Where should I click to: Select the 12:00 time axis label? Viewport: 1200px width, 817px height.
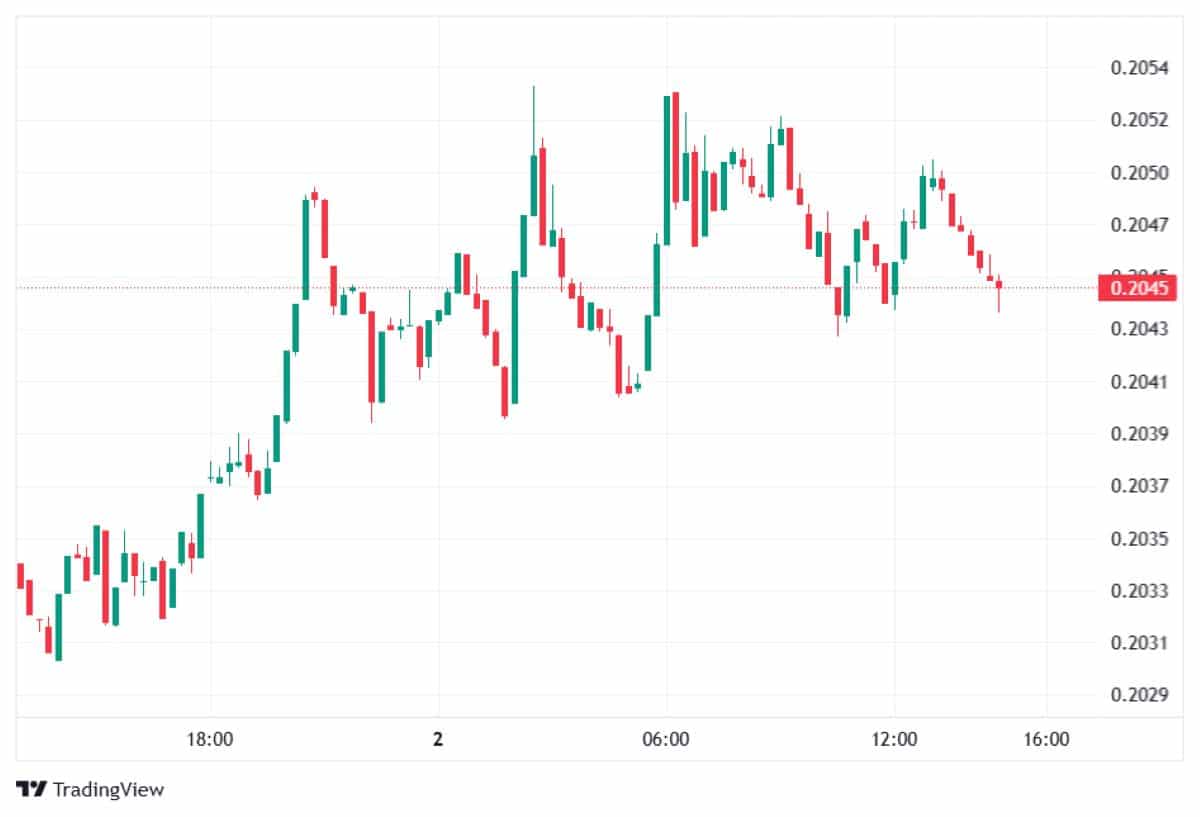click(894, 740)
